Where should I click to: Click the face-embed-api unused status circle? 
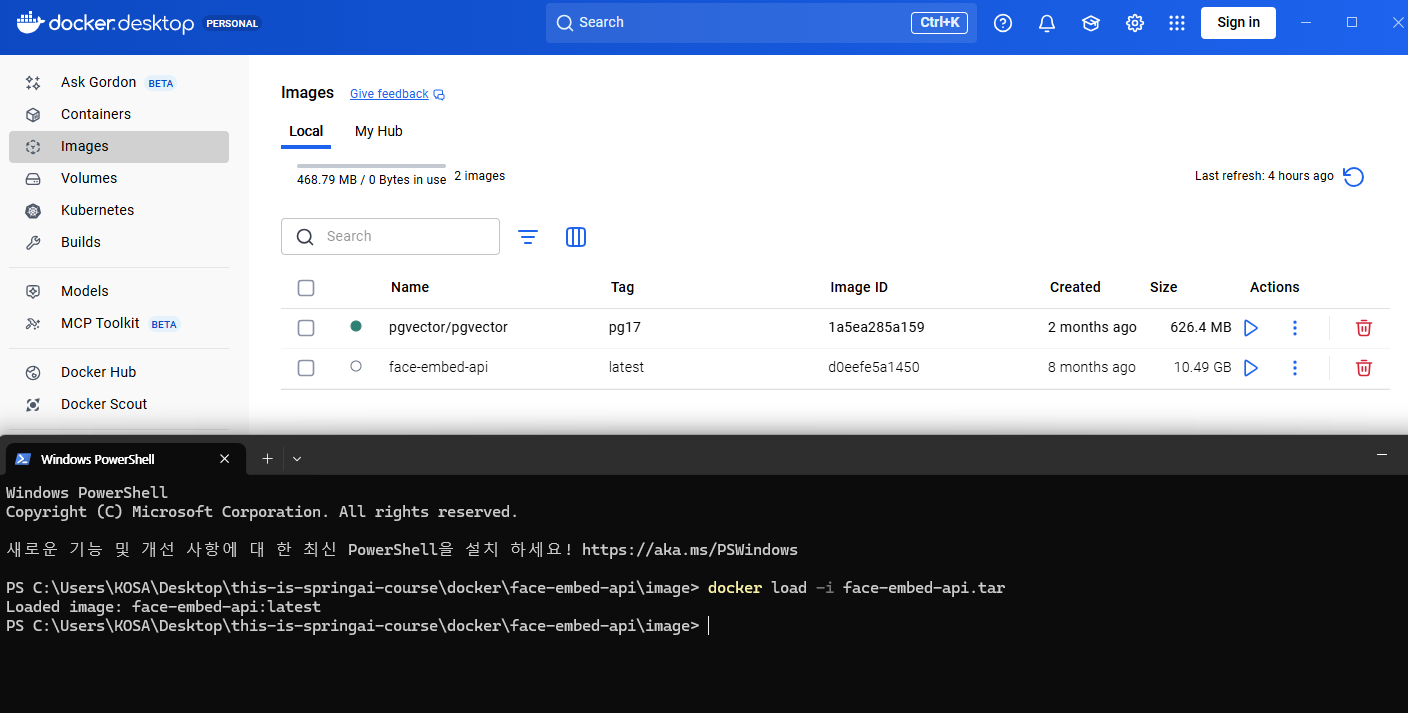click(x=356, y=366)
